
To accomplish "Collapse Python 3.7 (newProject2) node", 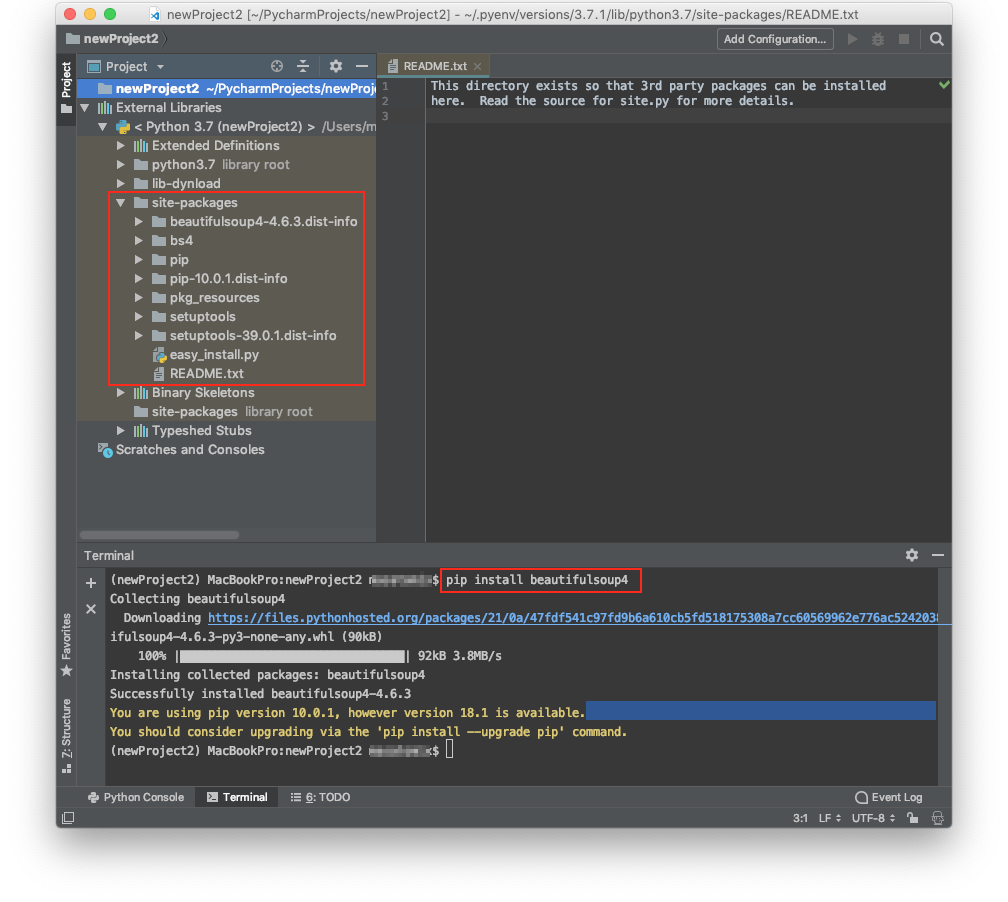I will pos(103,127).
